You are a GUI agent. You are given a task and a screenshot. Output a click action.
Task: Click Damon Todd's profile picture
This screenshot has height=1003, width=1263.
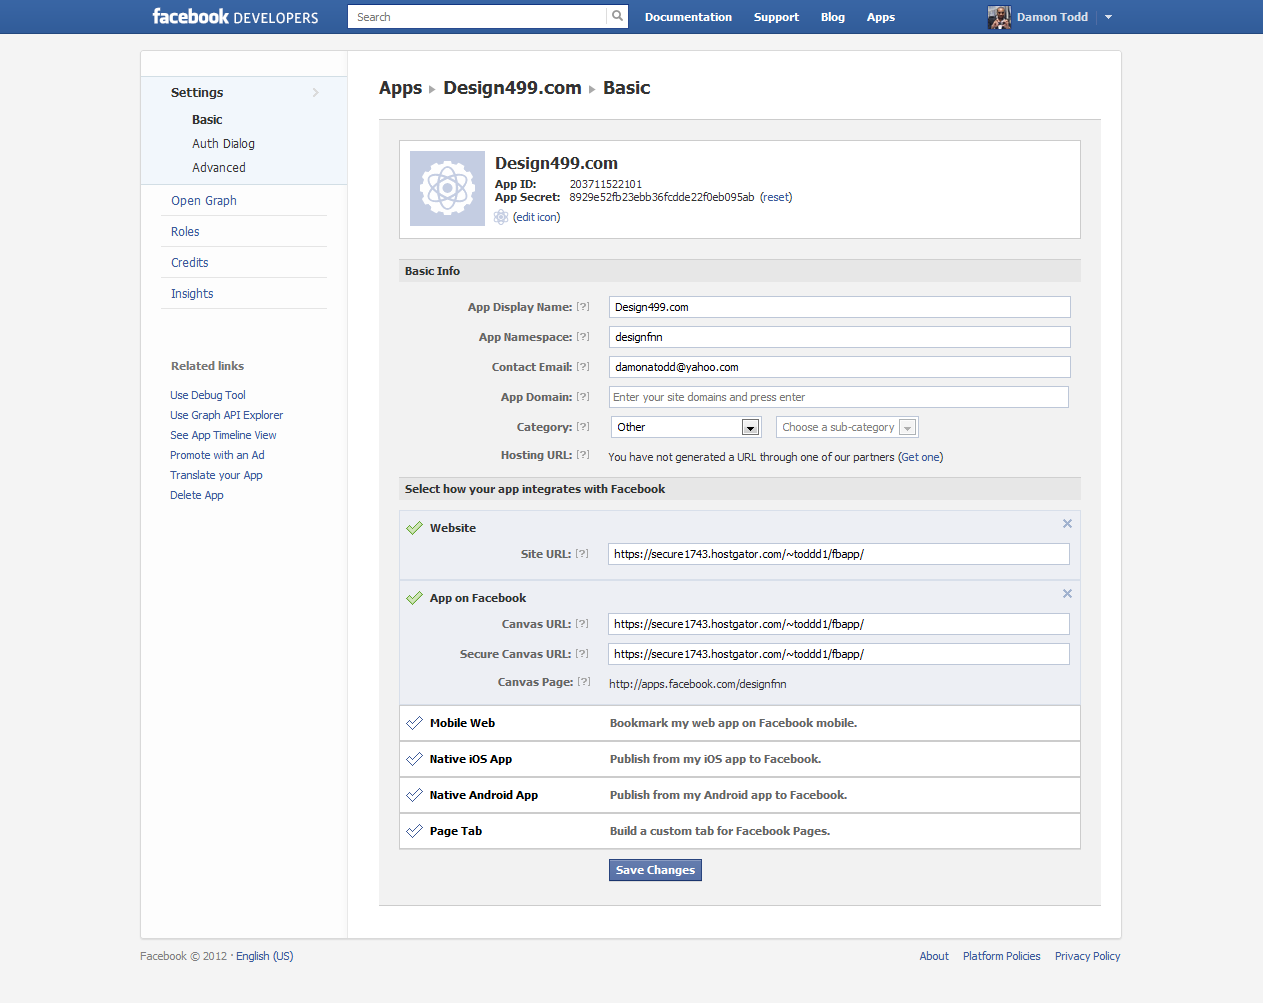[999, 17]
